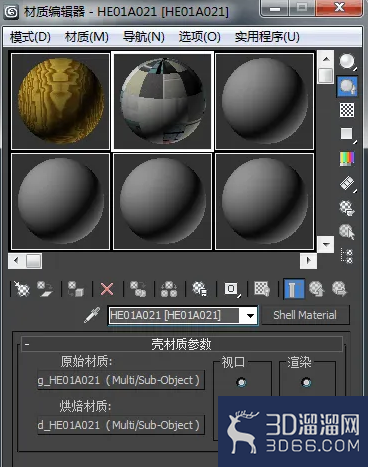Toggle Show Shaded Material in Viewport
368x467 pixels.
click(x=262, y=289)
